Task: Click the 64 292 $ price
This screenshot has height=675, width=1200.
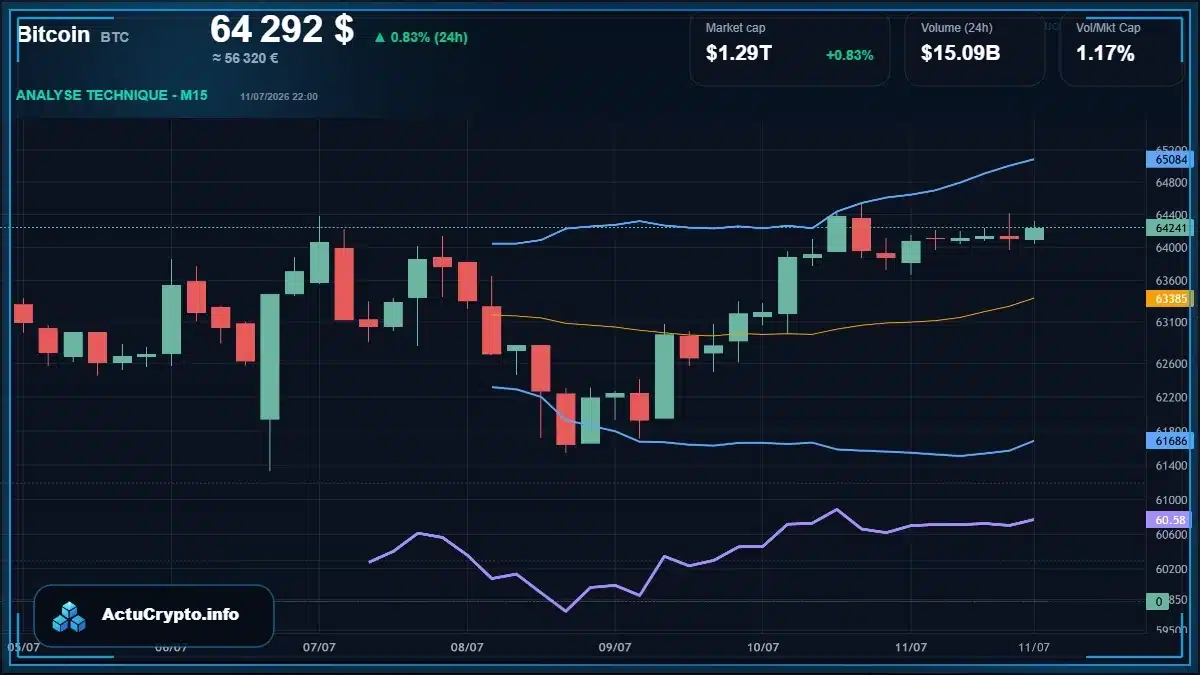Action: click(282, 29)
